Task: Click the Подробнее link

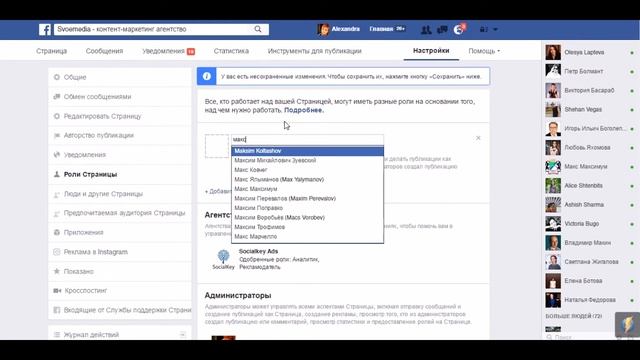Action: 304,110
